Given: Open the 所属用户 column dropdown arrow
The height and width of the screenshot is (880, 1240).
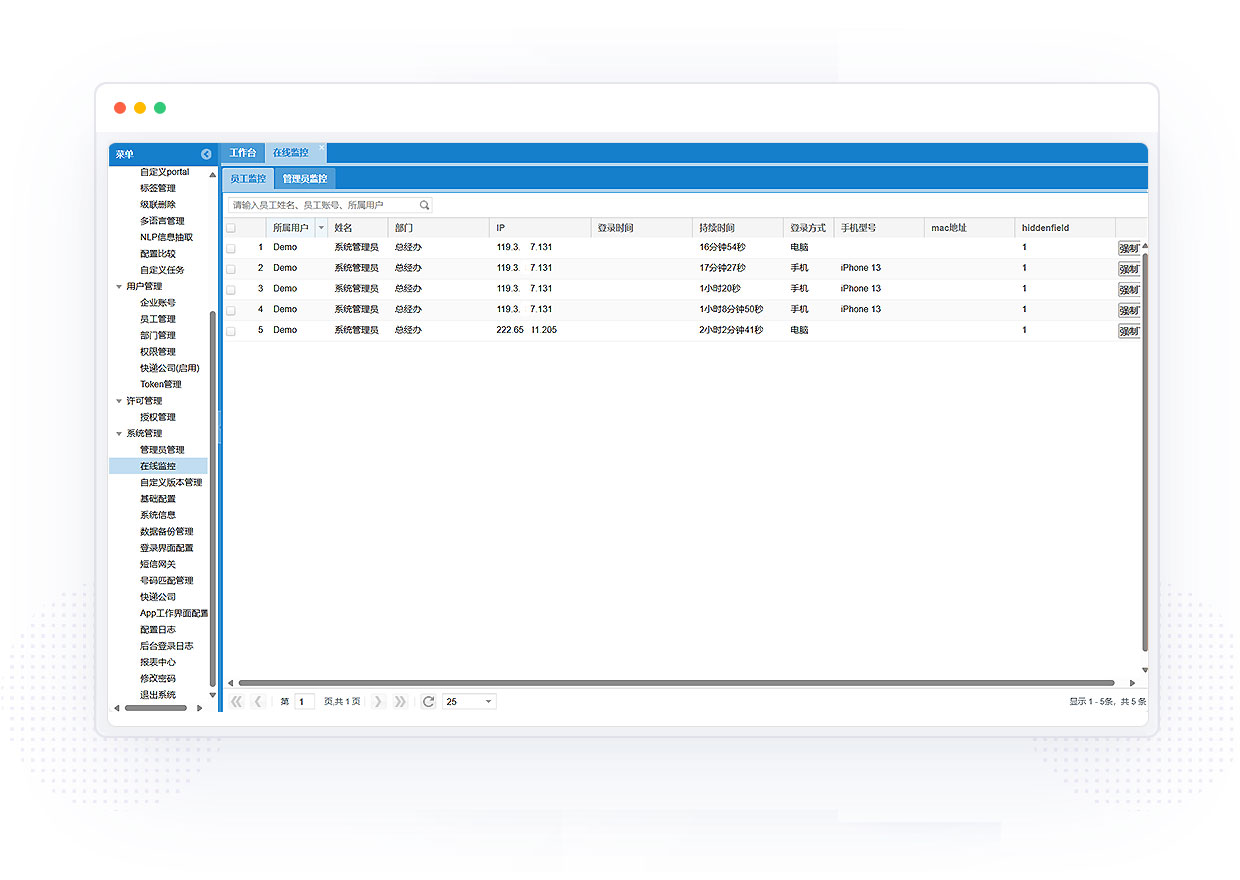Looking at the screenshot, I should tap(321, 228).
